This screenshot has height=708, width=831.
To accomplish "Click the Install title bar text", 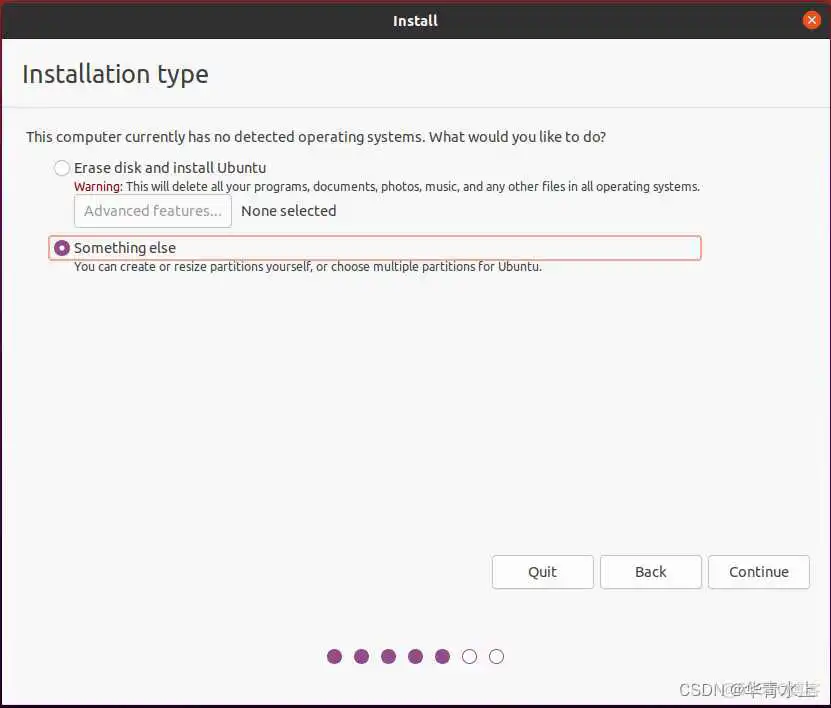I will [x=415, y=20].
